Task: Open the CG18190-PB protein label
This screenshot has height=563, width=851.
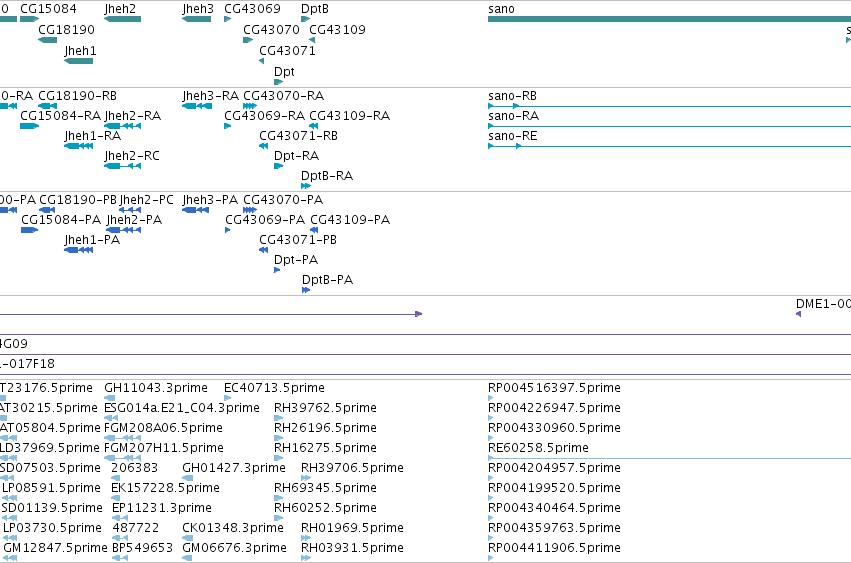Action: pyautogui.click(x=78, y=200)
